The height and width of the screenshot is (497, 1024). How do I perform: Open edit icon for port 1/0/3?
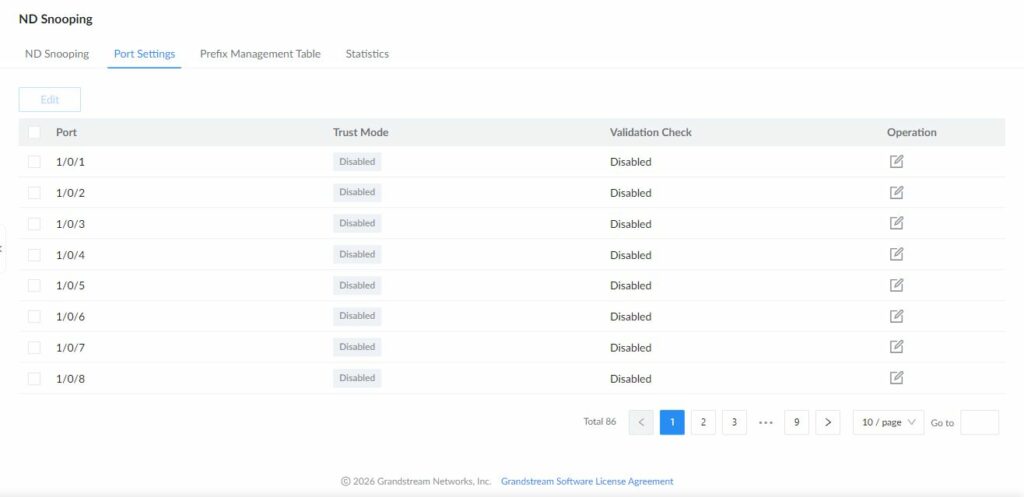tap(897, 223)
